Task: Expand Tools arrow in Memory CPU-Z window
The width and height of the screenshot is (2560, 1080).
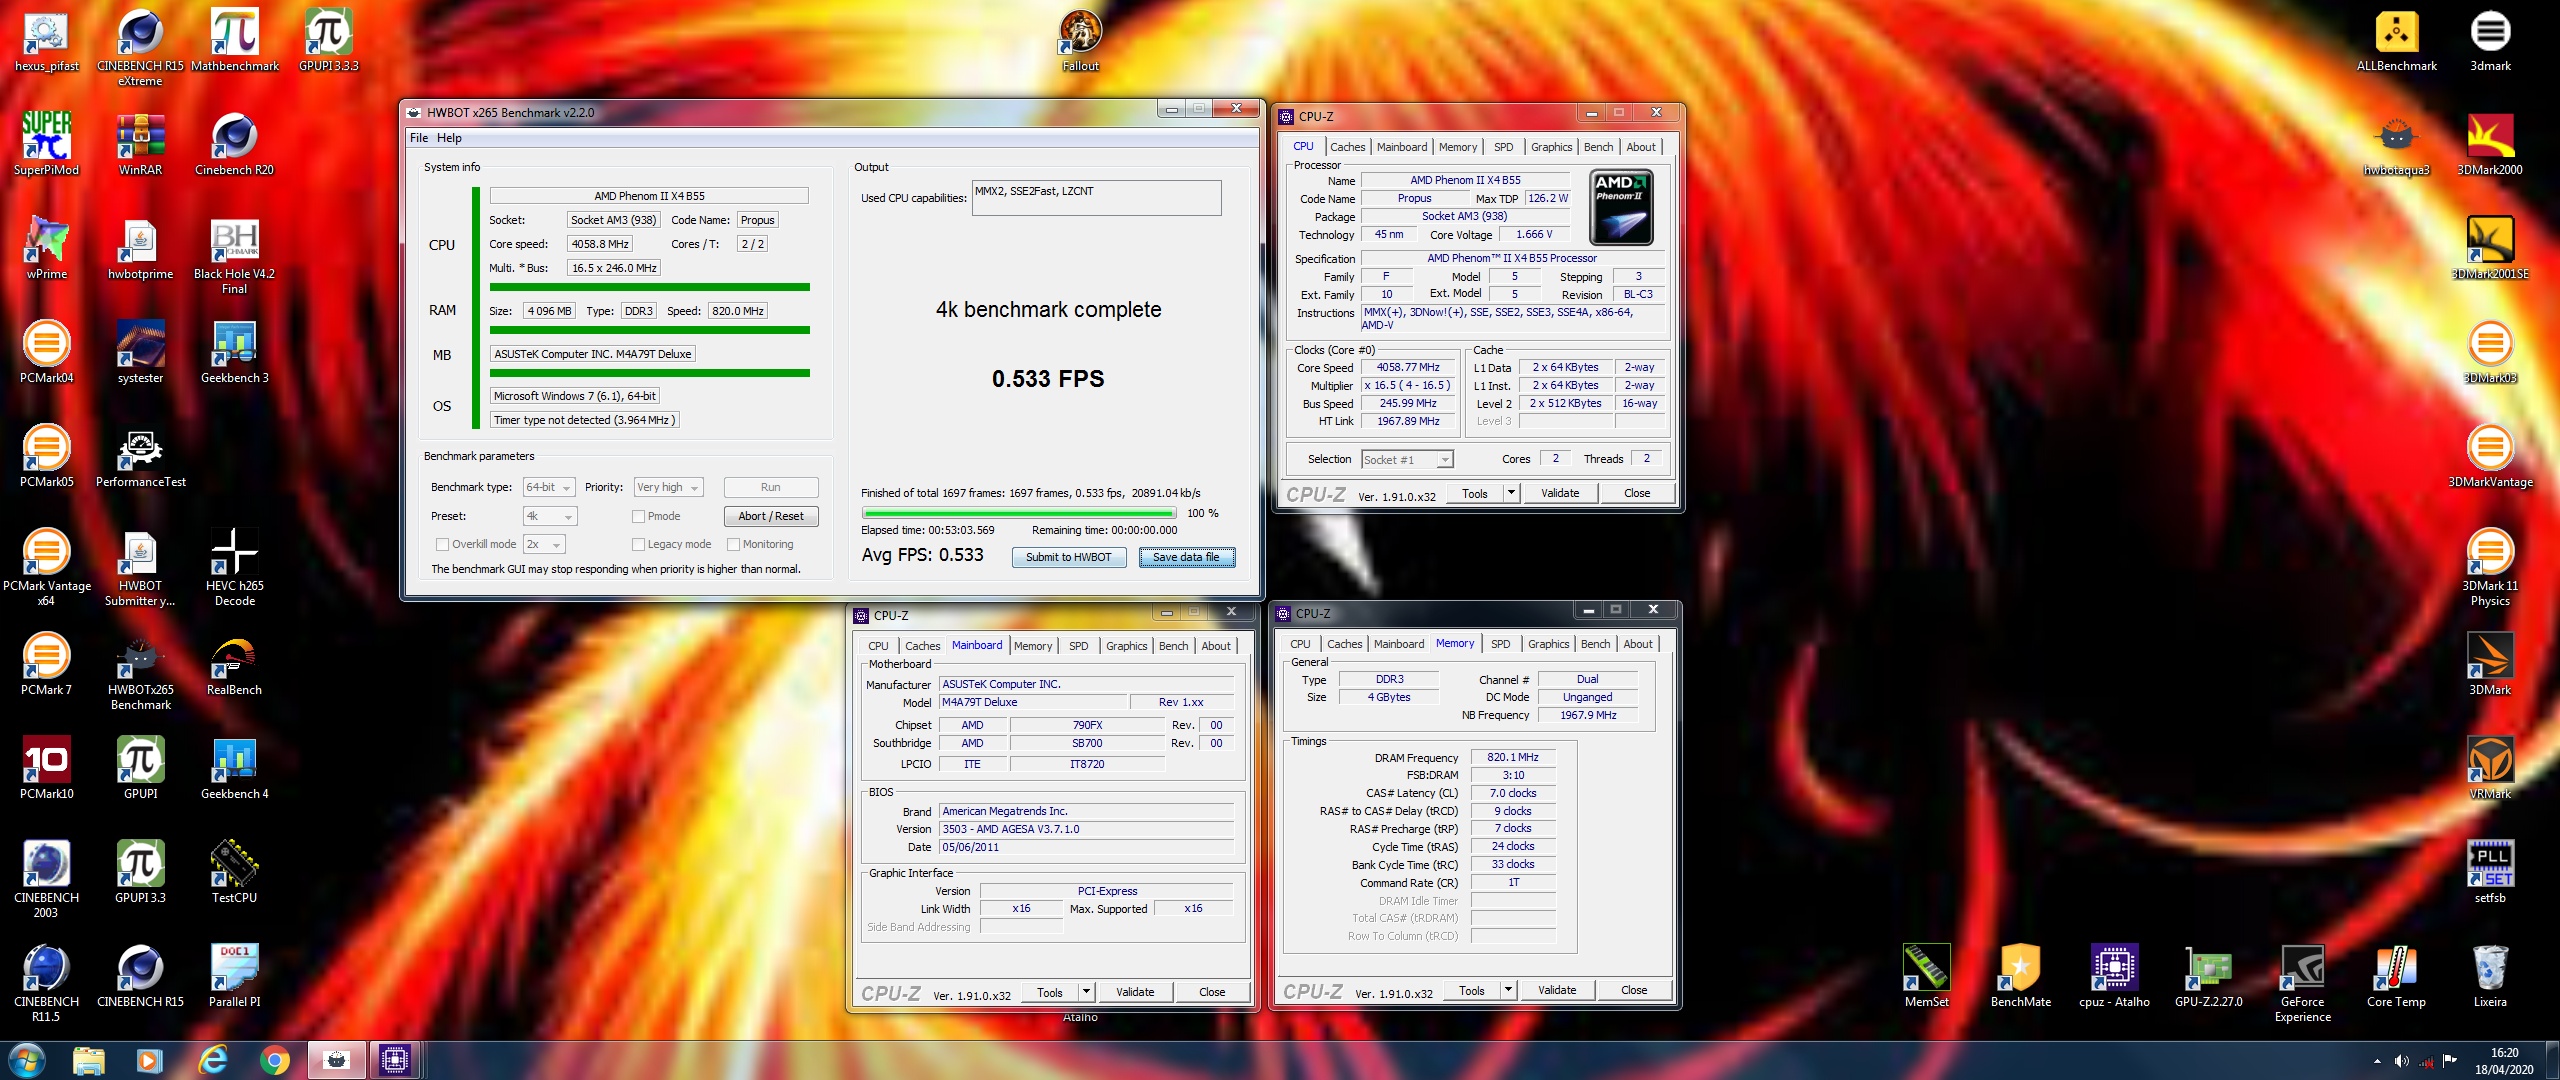Action: [x=1508, y=990]
